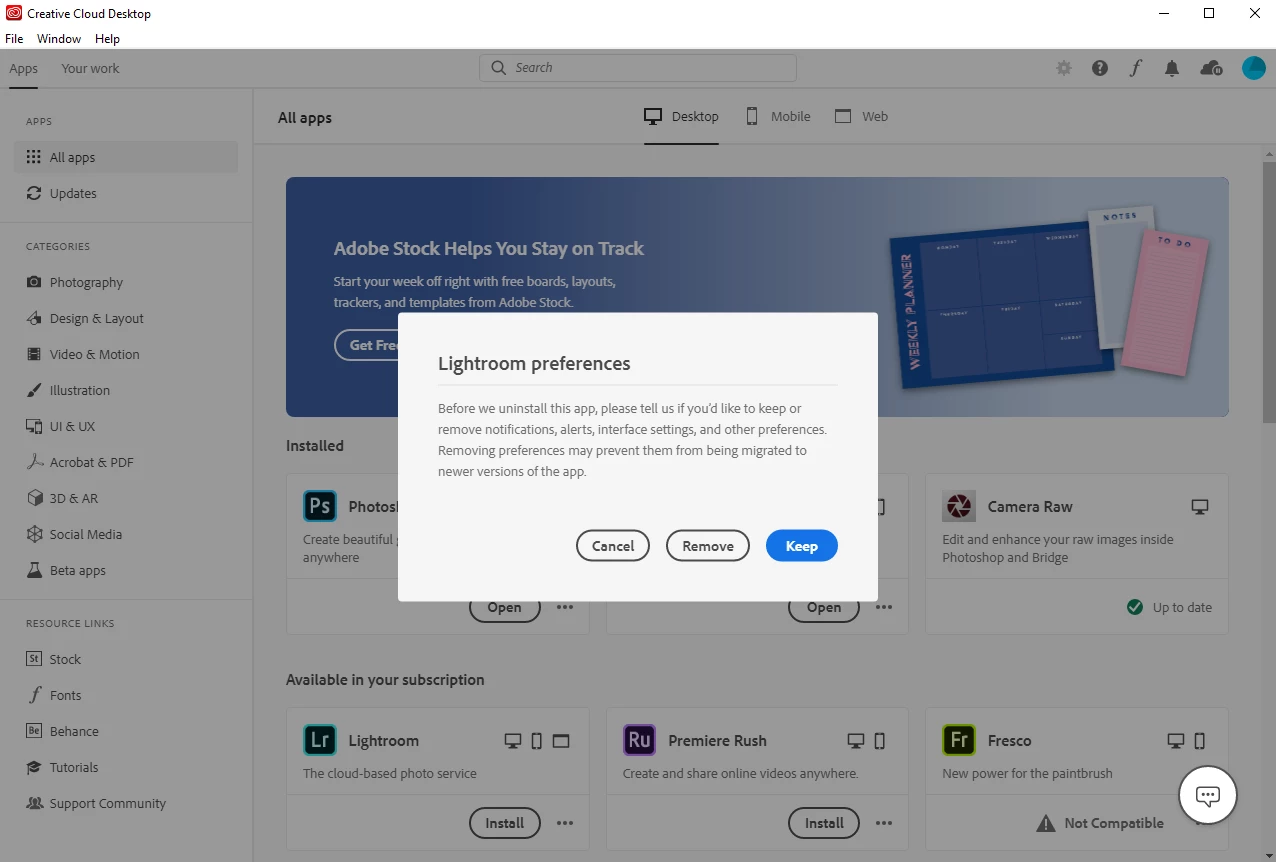Open the notifications bell icon
The height and width of the screenshot is (862, 1276).
[x=1172, y=68]
